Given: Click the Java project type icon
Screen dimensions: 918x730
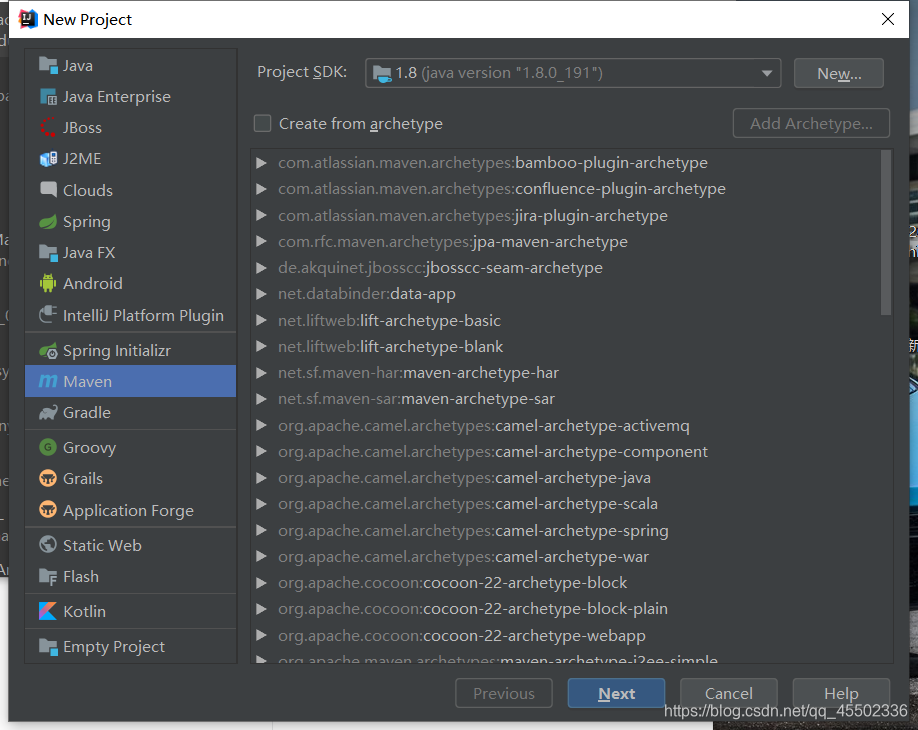Looking at the screenshot, I should pyautogui.click(x=48, y=65).
